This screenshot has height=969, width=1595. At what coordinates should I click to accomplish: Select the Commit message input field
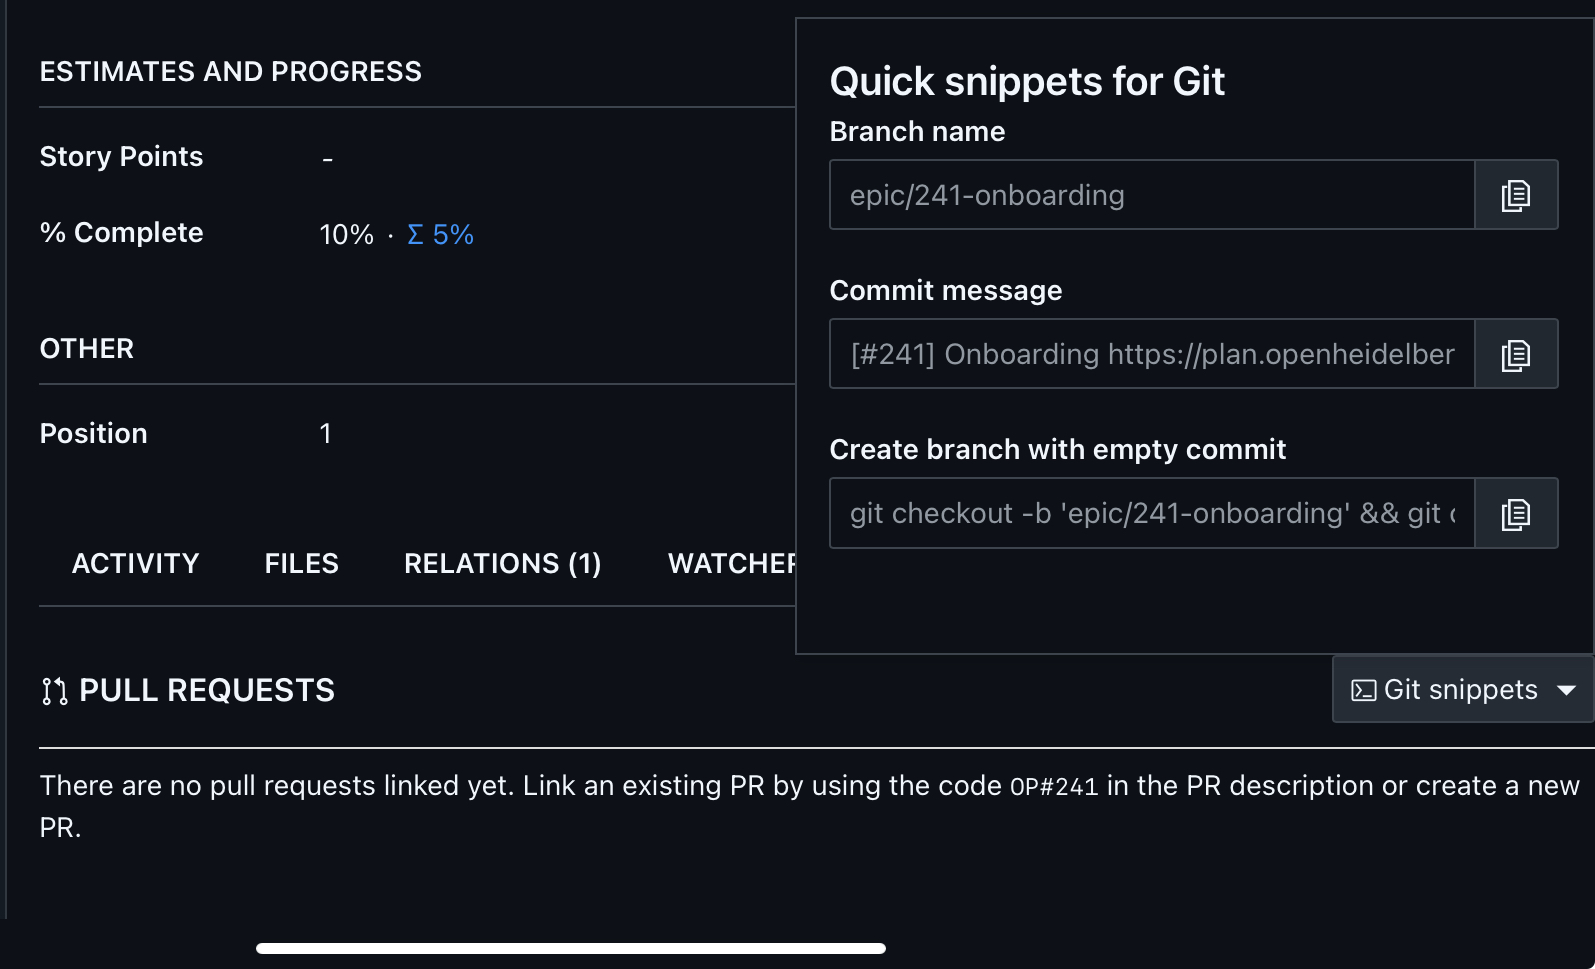click(1151, 354)
